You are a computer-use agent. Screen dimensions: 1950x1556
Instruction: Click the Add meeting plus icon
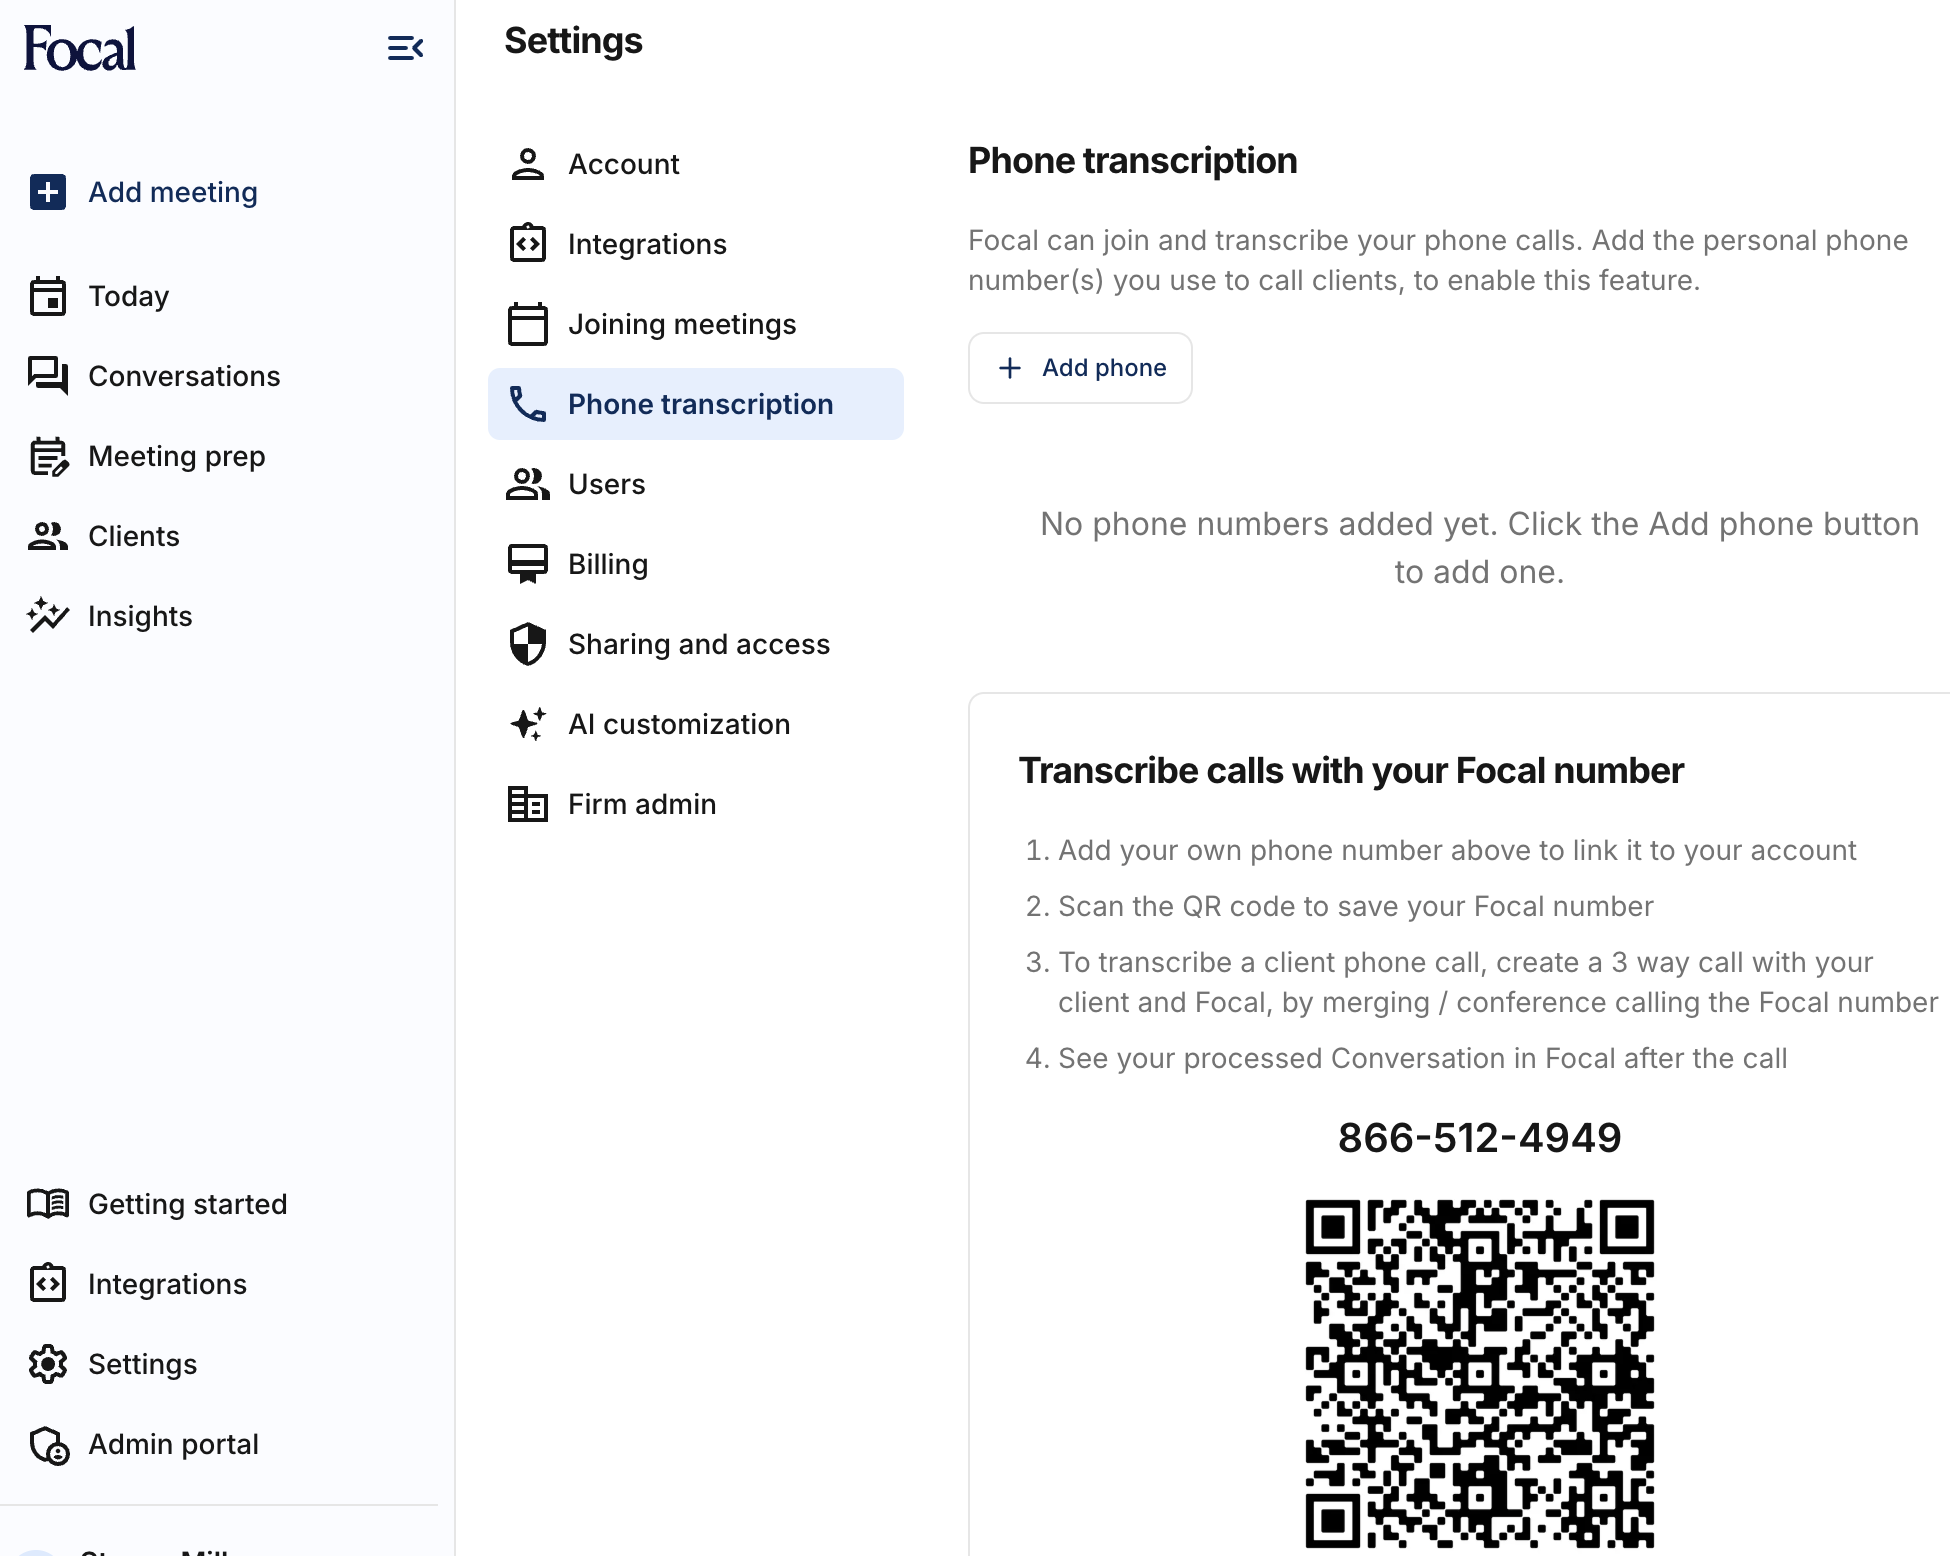(48, 192)
